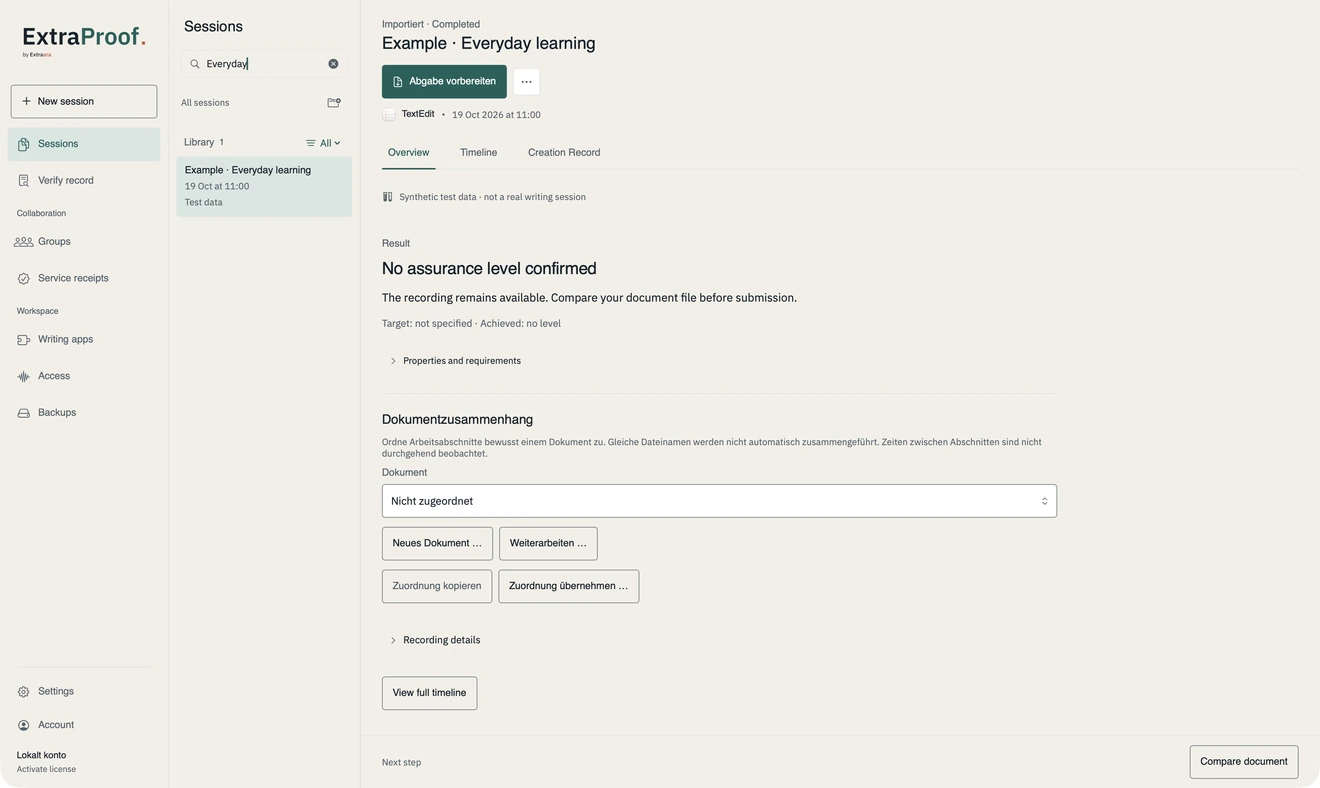Click the ExtraProof logo
This screenshot has height=788, width=1320.
(84, 41)
